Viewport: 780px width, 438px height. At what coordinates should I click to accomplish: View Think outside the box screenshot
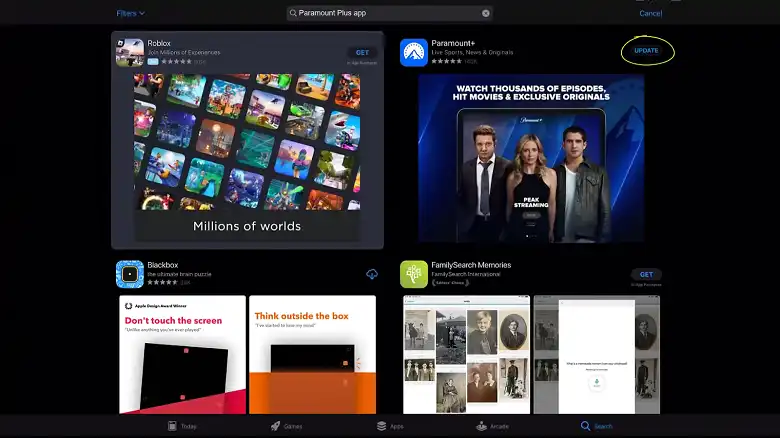(312, 354)
